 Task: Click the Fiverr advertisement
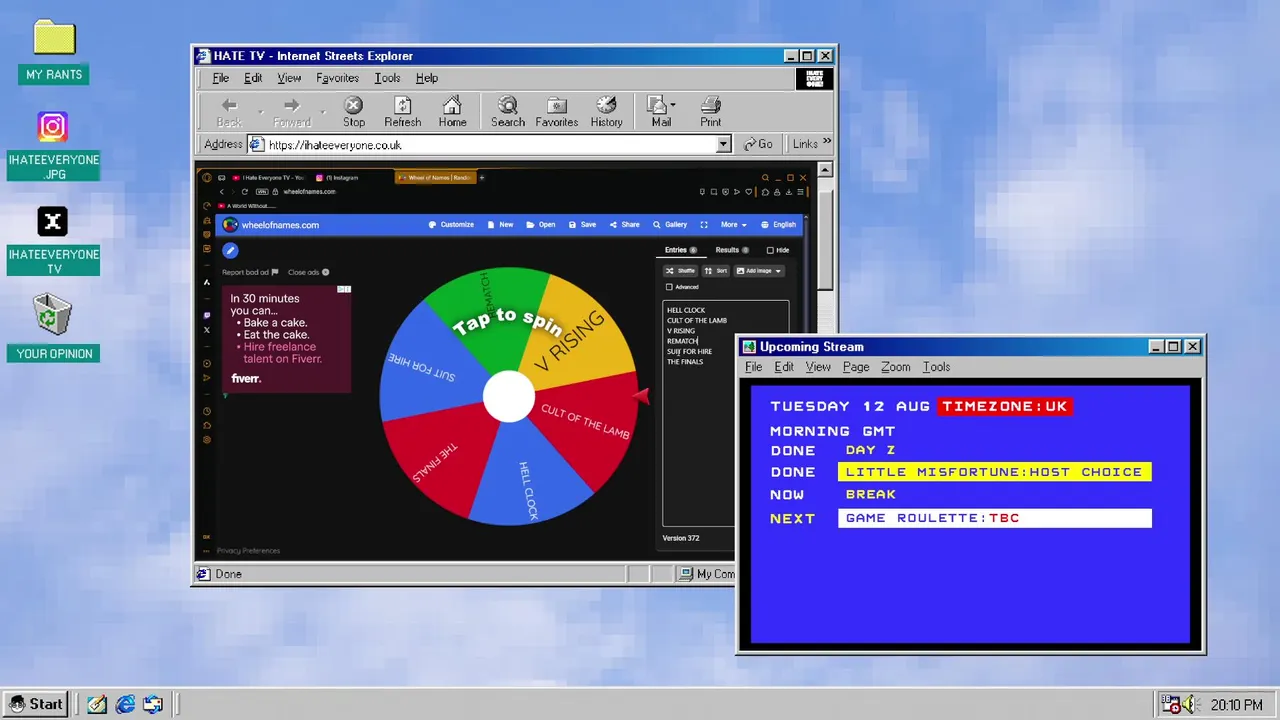click(x=286, y=338)
